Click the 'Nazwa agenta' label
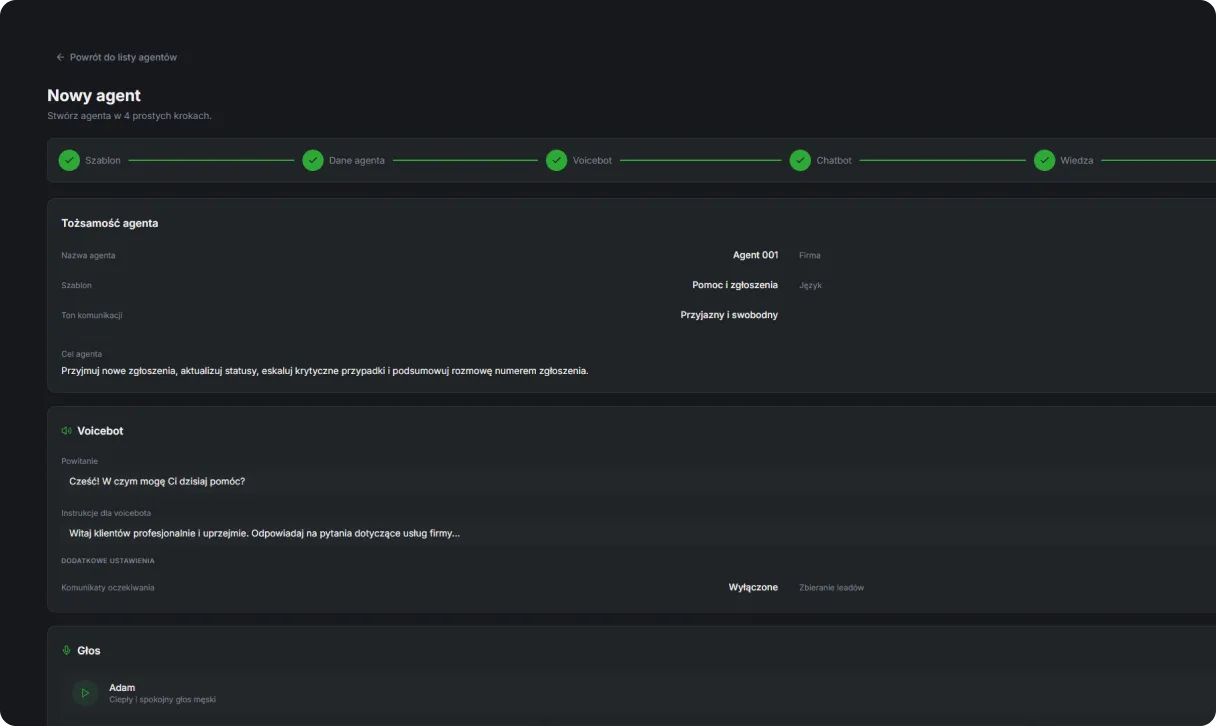 (x=88, y=255)
